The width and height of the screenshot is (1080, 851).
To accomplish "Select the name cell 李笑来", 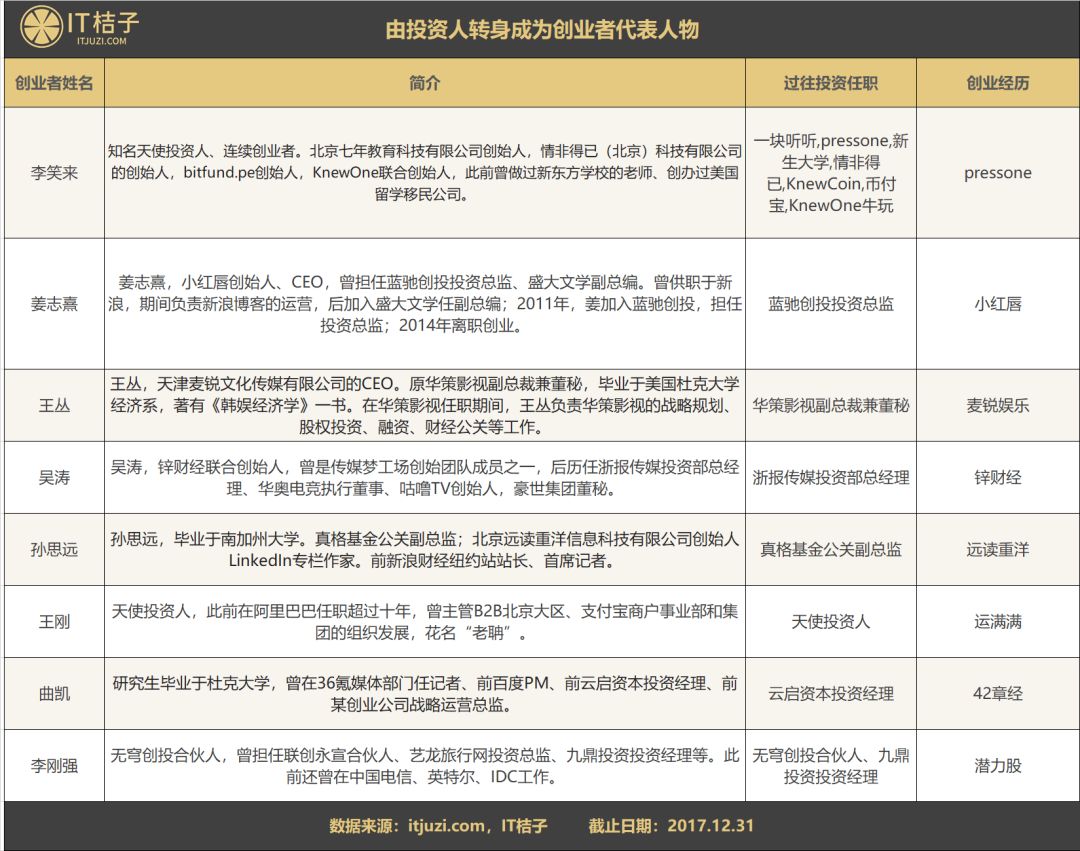I will click(54, 173).
